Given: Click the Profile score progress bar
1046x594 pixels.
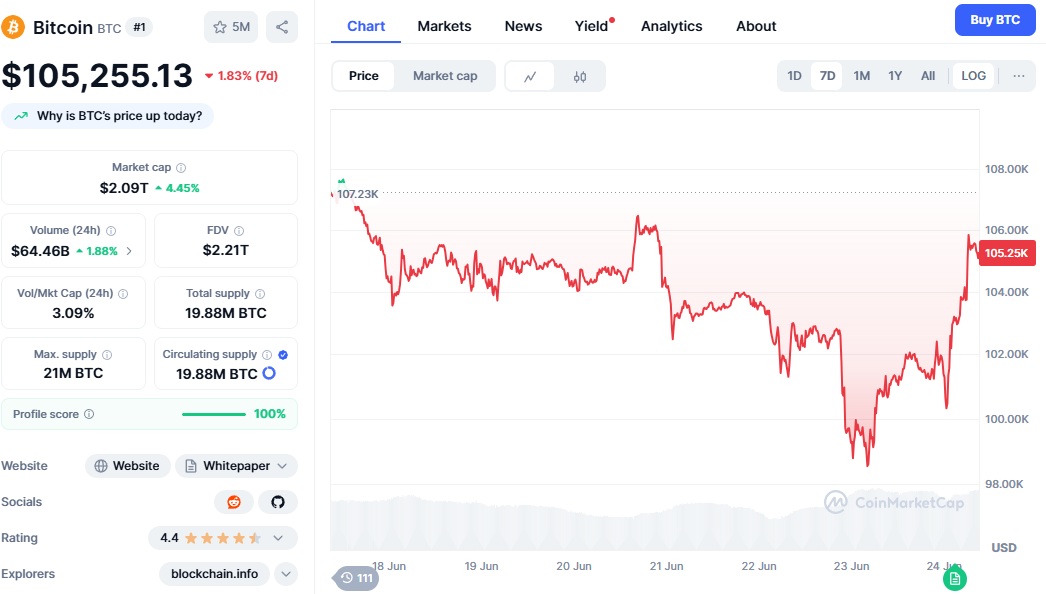Looking at the screenshot, I should (214, 414).
